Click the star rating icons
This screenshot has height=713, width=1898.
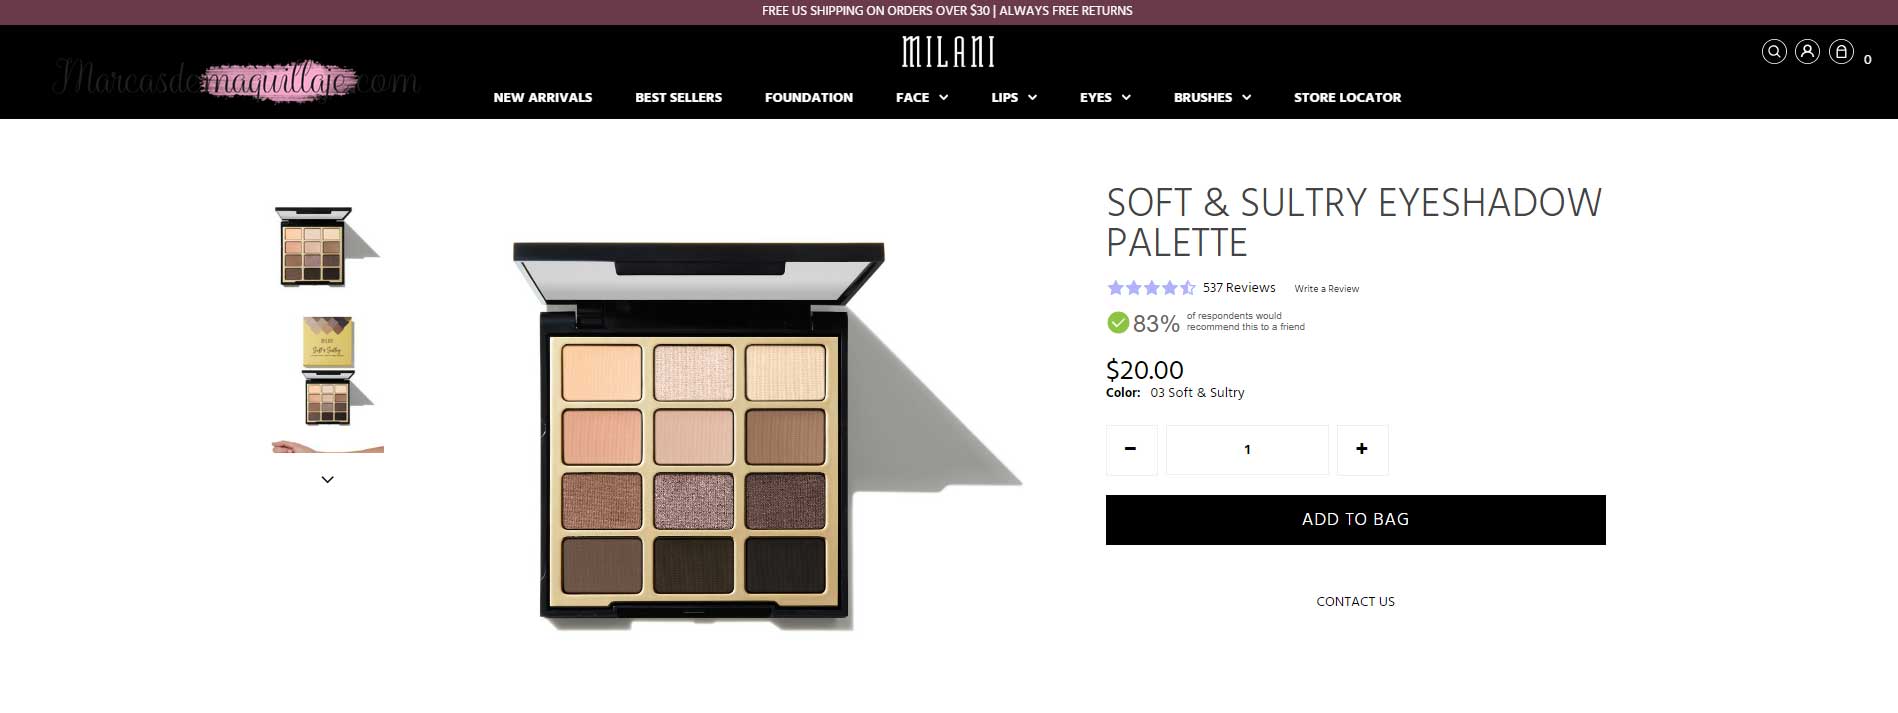(1151, 288)
